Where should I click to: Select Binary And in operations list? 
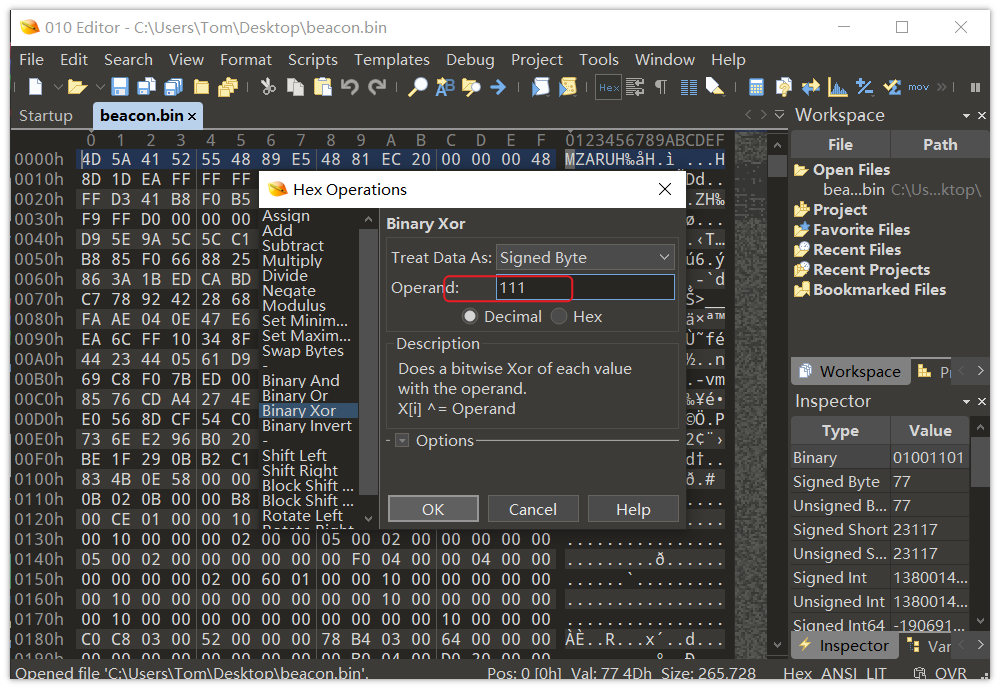300,380
